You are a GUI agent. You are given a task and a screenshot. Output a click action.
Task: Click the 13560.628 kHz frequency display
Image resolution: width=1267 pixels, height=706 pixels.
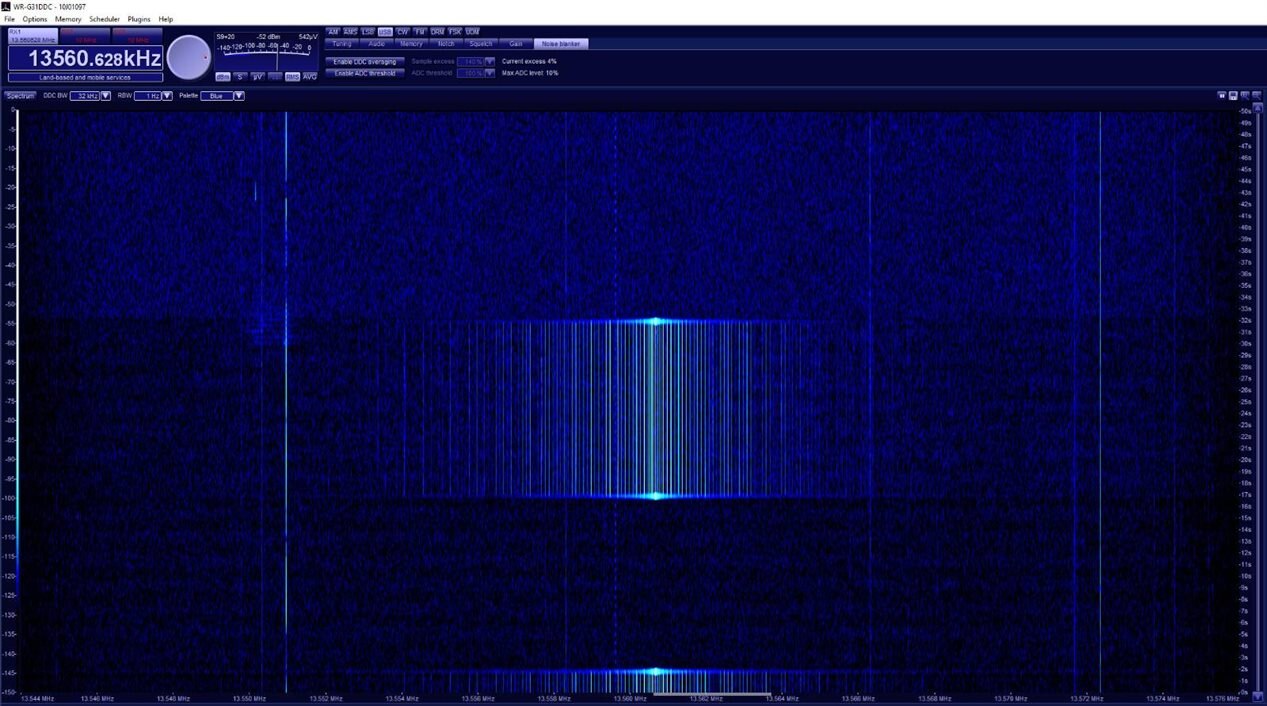point(85,58)
